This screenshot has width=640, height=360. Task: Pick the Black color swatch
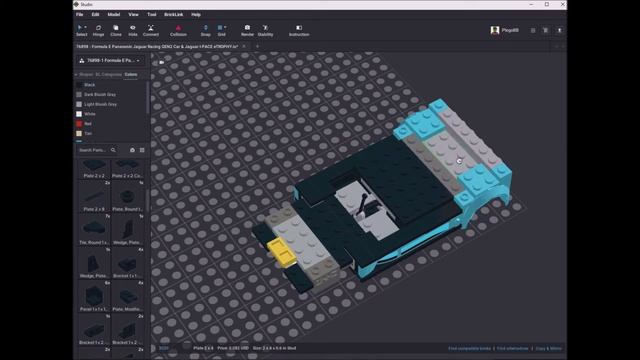pyautogui.click(x=79, y=85)
